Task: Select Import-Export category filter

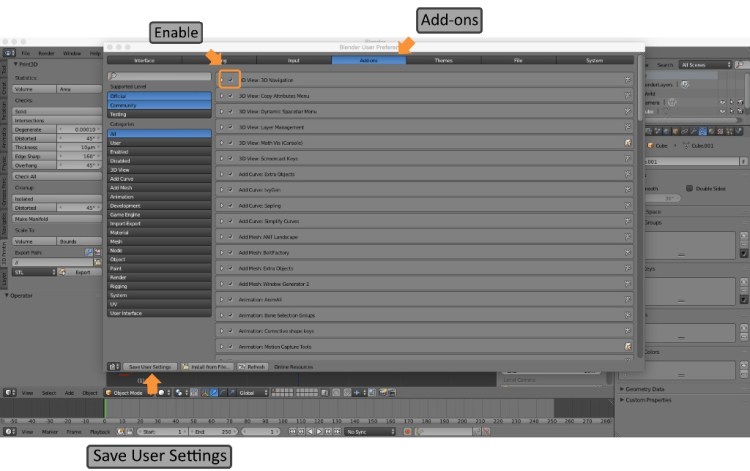Action: (159, 223)
